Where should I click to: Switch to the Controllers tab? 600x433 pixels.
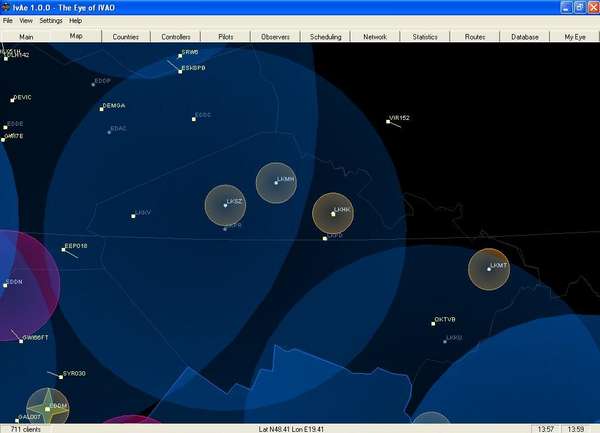(176, 37)
